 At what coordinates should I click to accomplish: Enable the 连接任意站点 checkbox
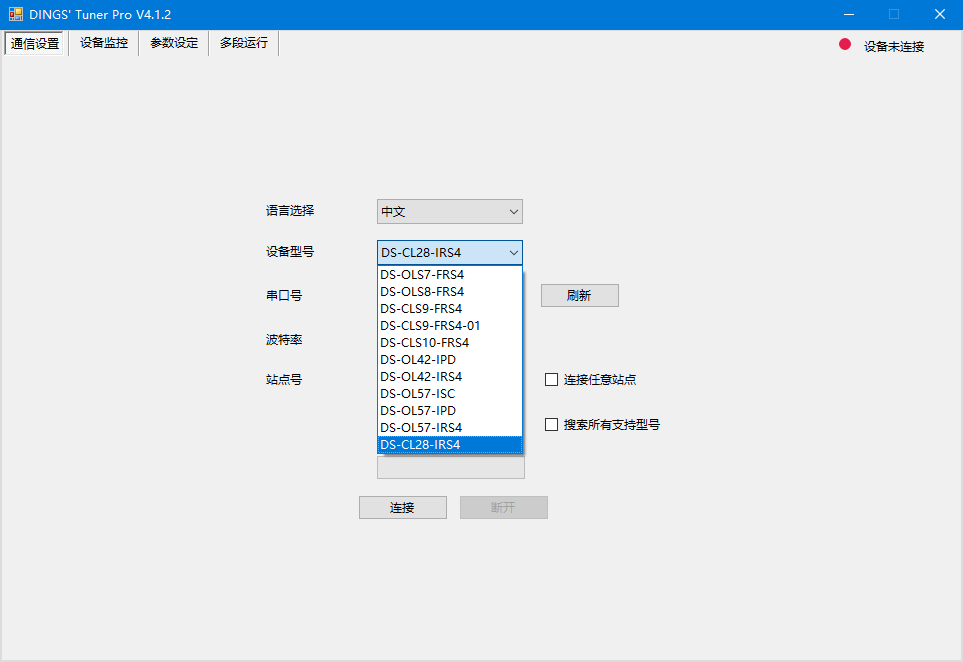pos(552,380)
